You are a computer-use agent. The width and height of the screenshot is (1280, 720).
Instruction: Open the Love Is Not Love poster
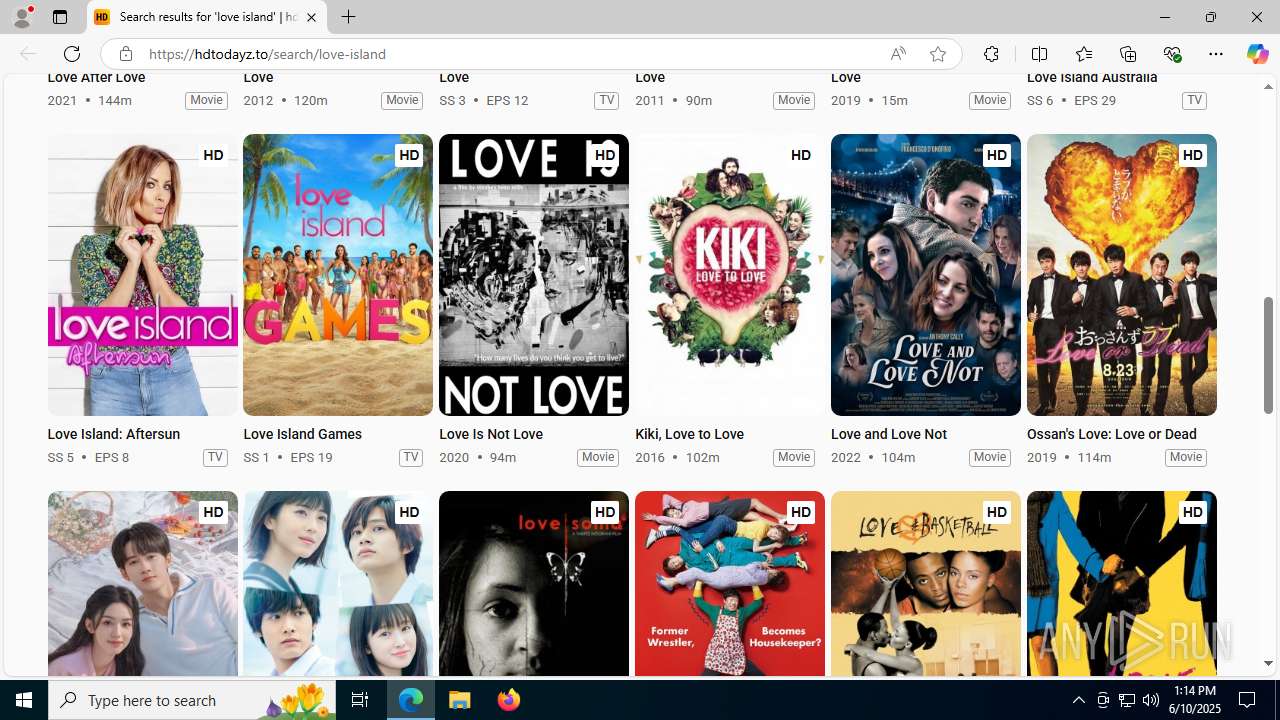[x=534, y=275]
